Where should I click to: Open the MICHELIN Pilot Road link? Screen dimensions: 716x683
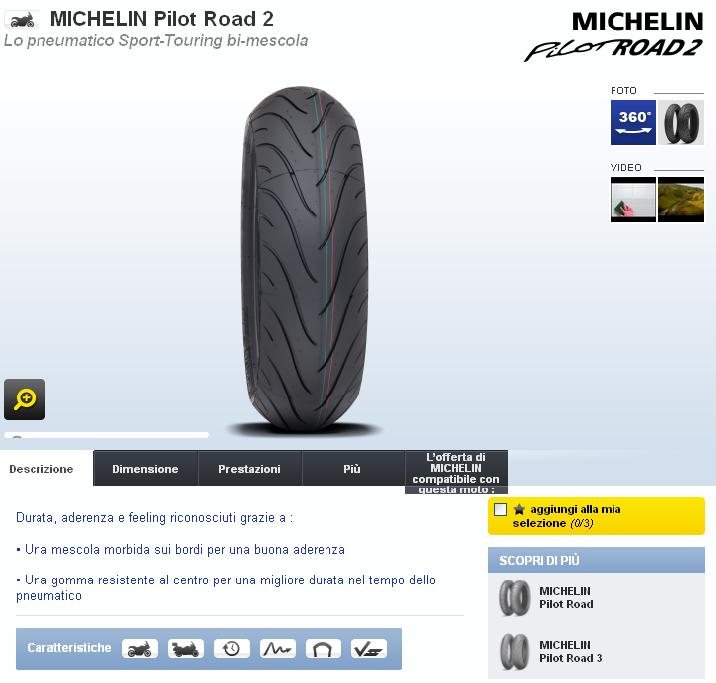pos(566,598)
